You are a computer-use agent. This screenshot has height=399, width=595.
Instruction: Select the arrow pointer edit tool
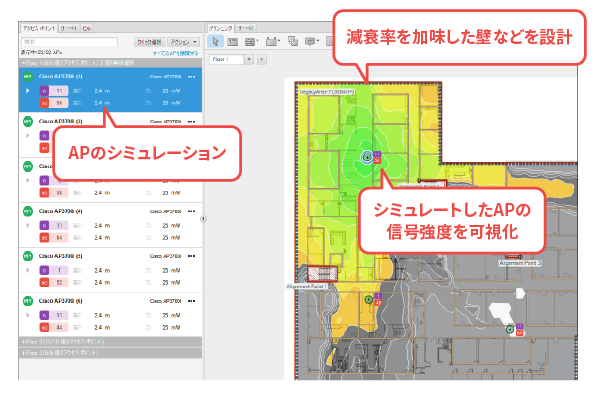click(x=216, y=41)
